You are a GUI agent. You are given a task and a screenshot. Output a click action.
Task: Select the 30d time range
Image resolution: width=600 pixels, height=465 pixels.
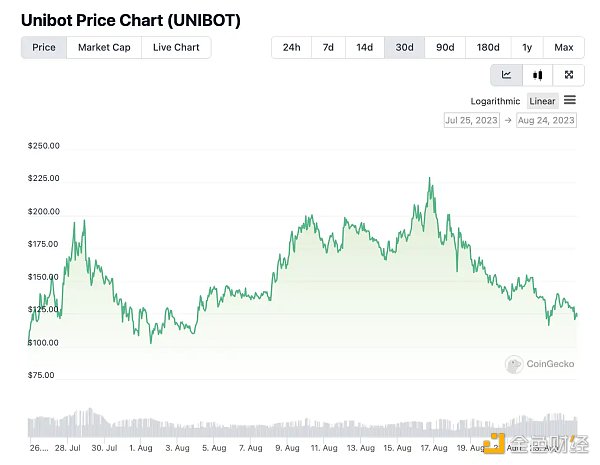coord(404,47)
